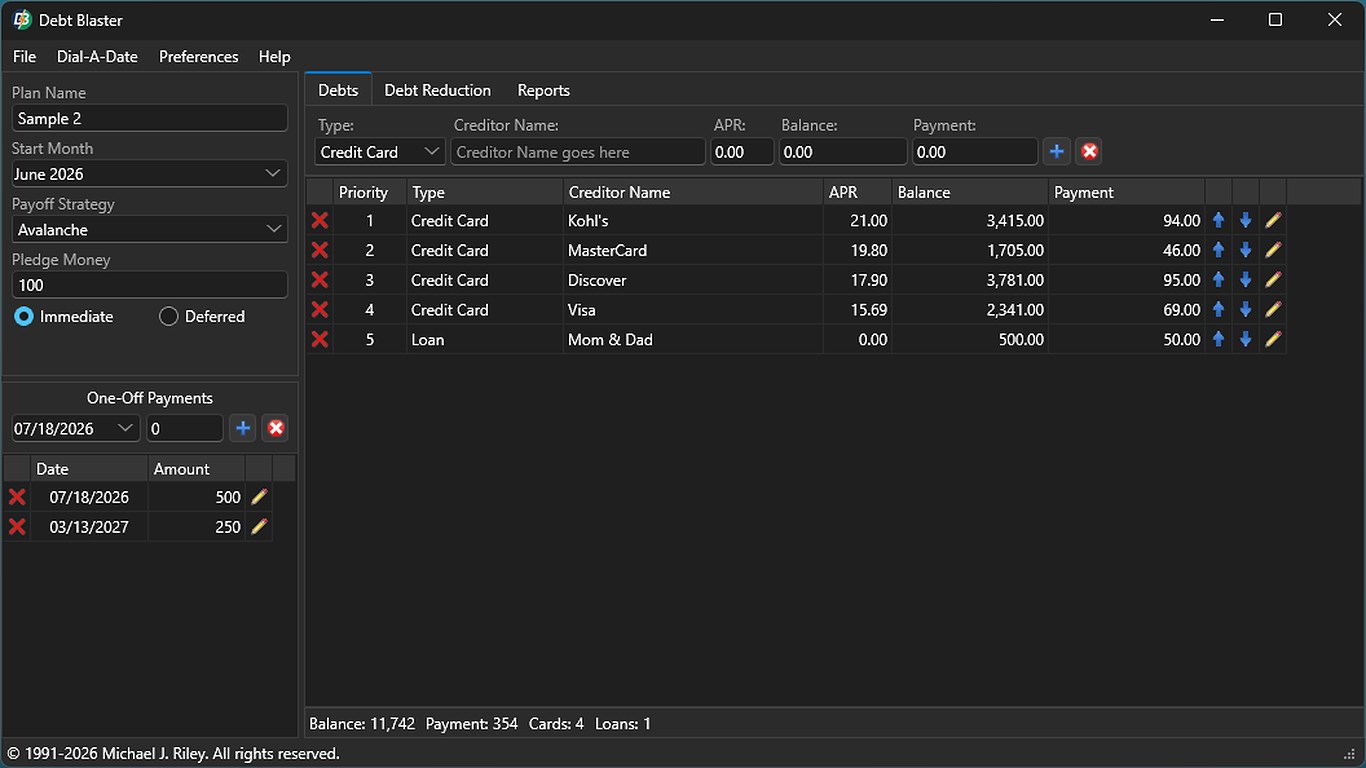Viewport: 1366px width, 768px height.
Task: Delete the 07/18/2026 one-off payment
Action: (17, 497)
